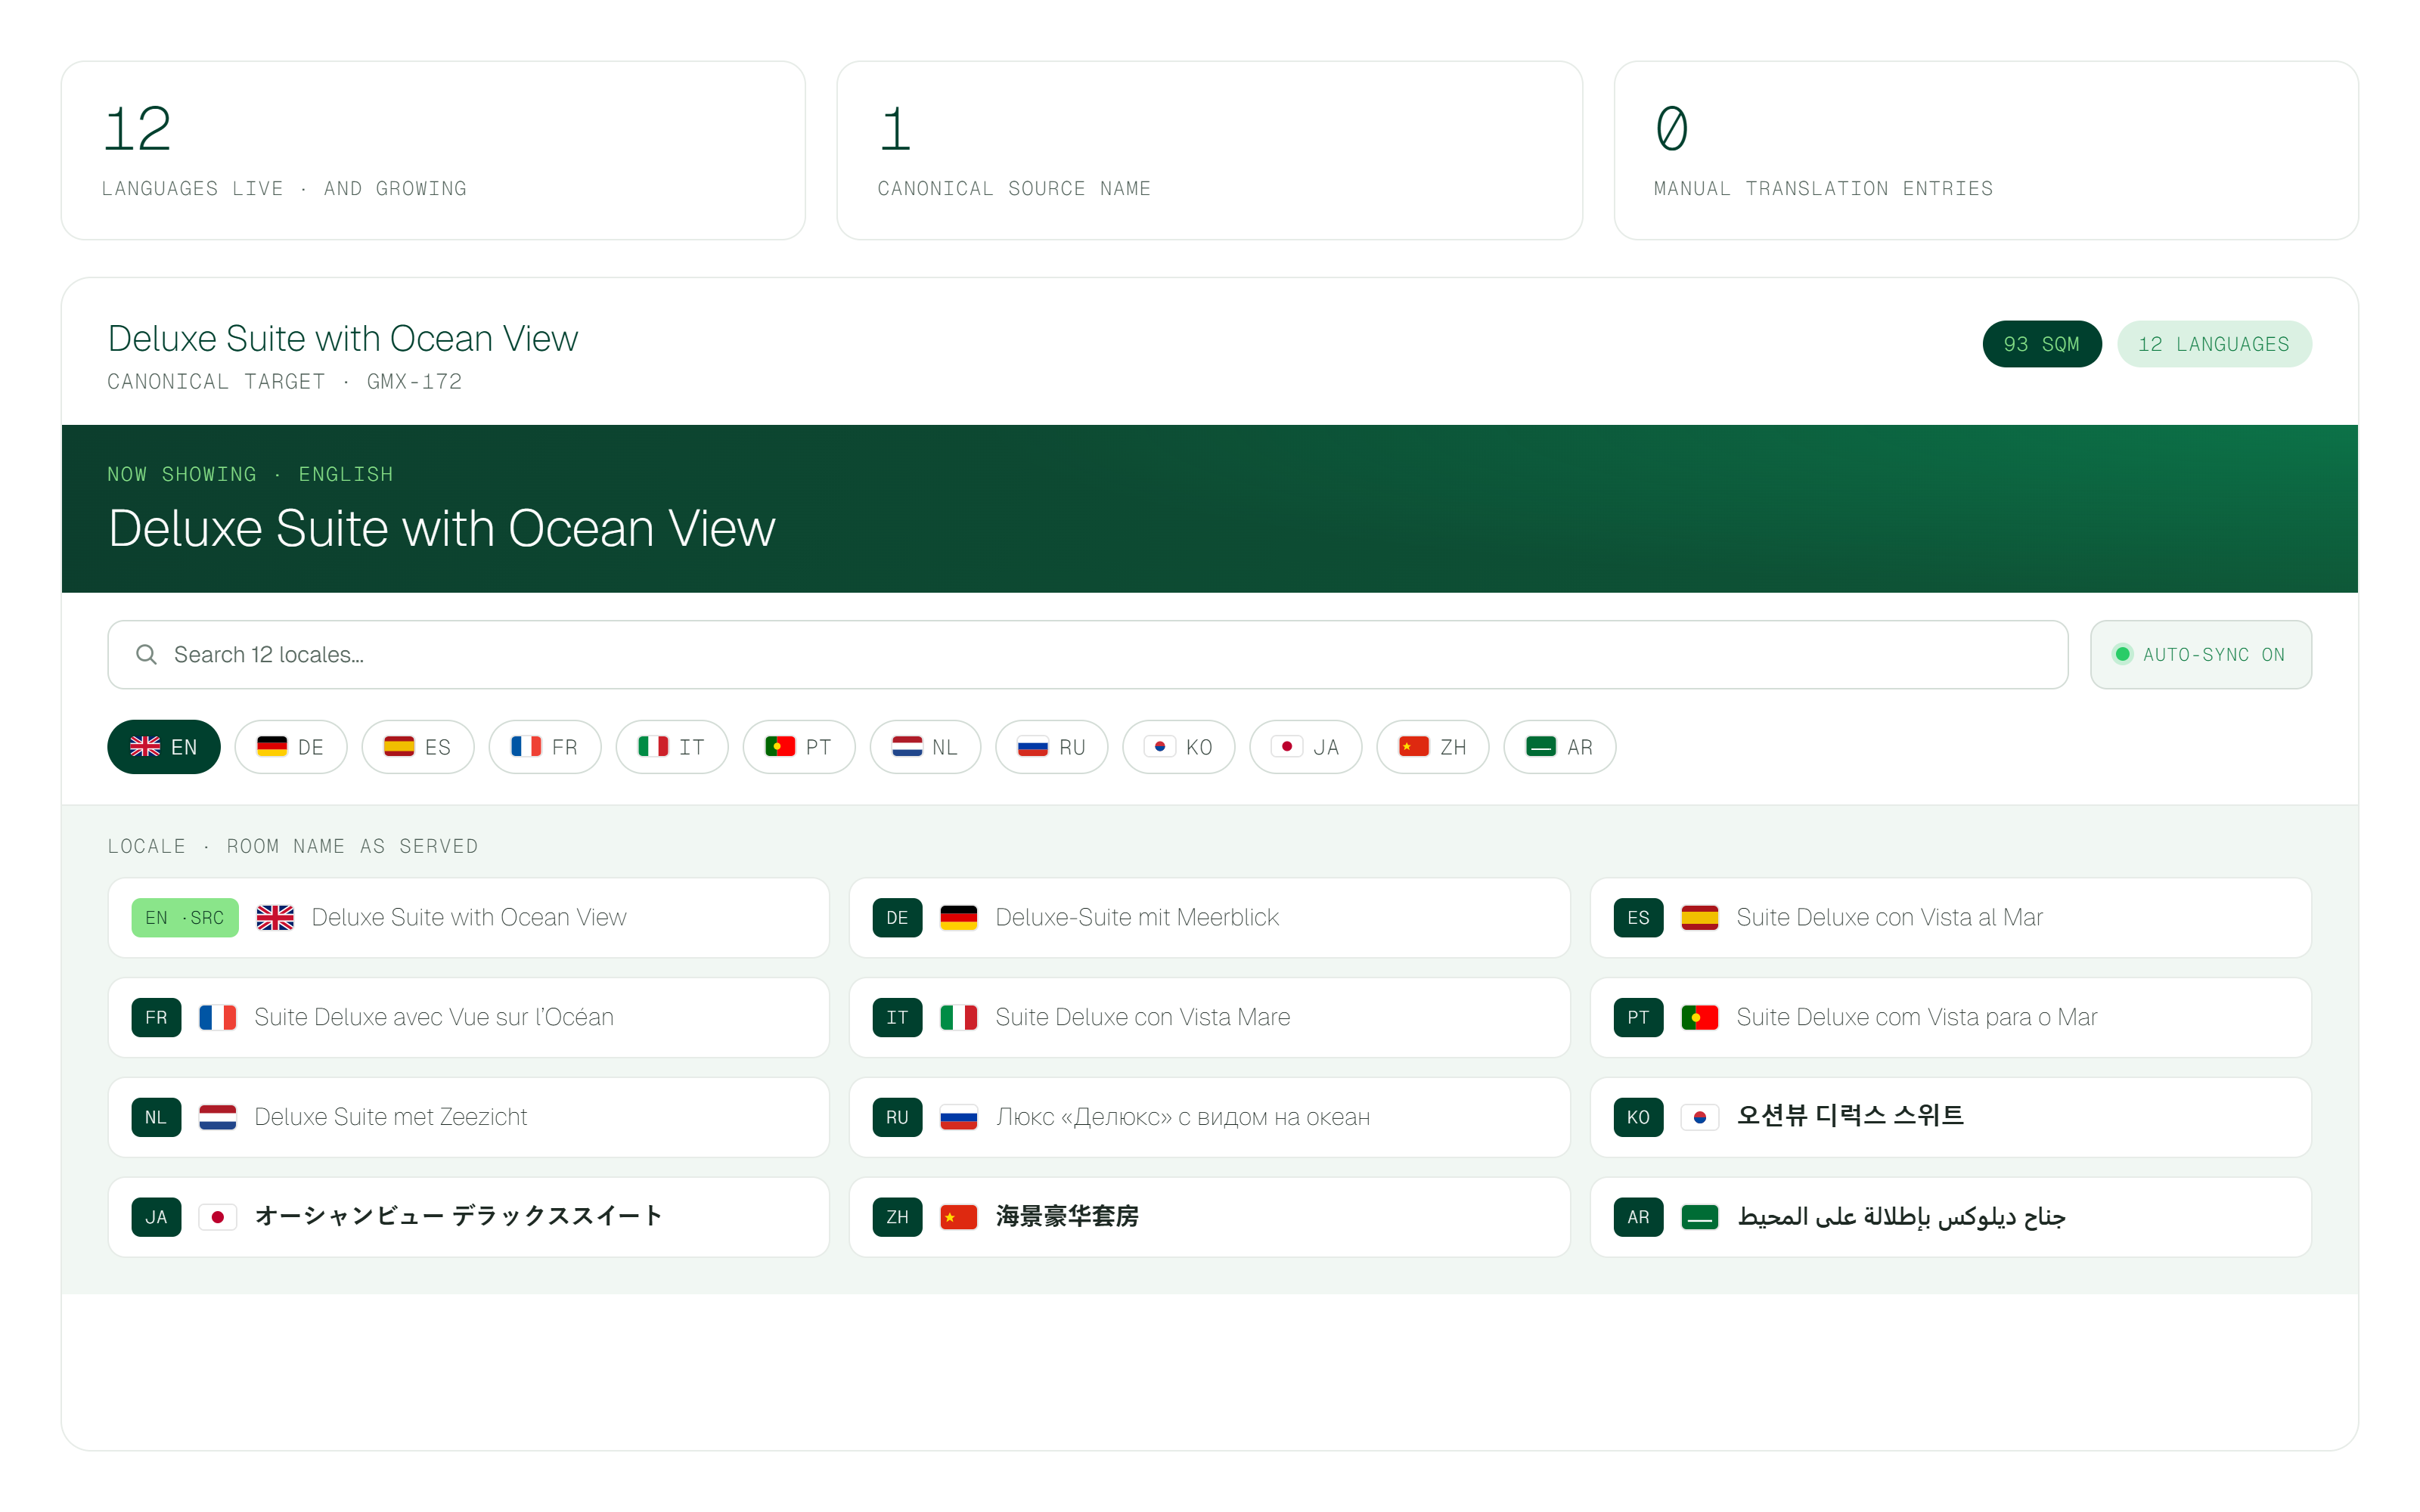Viewport: 2420px width, 1512px height.
Task: Click the ES code badge in locale list
Action: pyautogui.click(x=1639, y=918)
